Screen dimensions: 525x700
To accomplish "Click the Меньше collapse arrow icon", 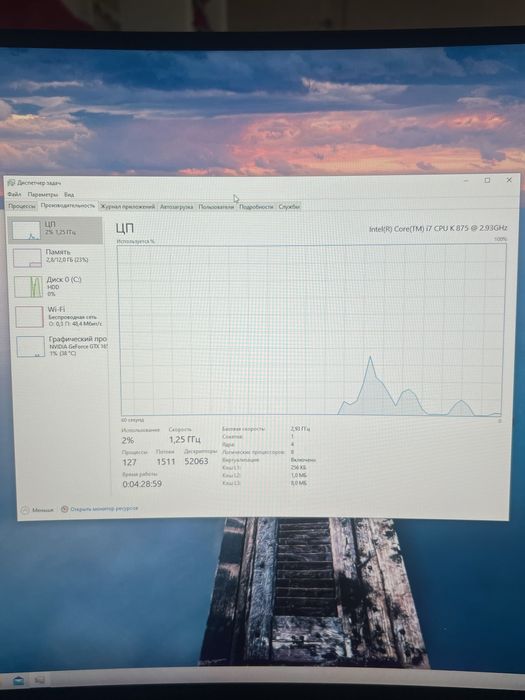I will (25, 510).
